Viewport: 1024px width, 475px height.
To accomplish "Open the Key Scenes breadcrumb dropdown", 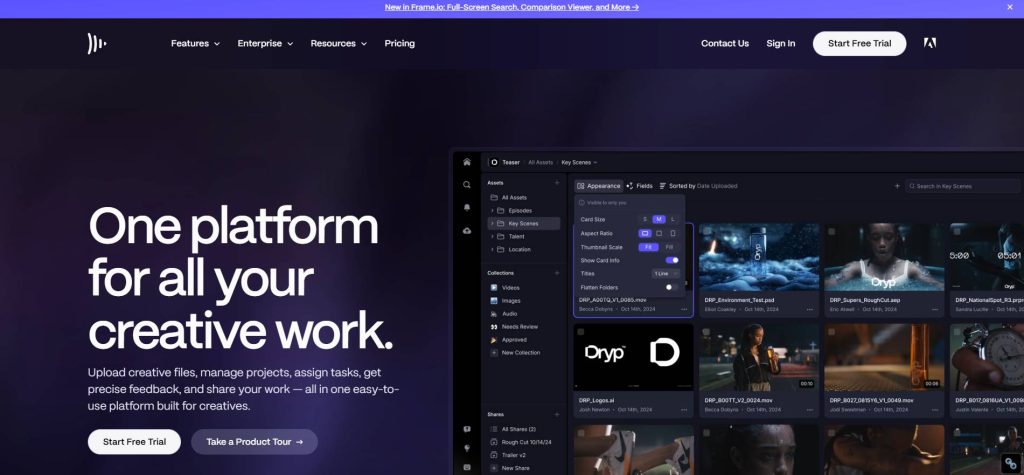I will click(579, 162).
